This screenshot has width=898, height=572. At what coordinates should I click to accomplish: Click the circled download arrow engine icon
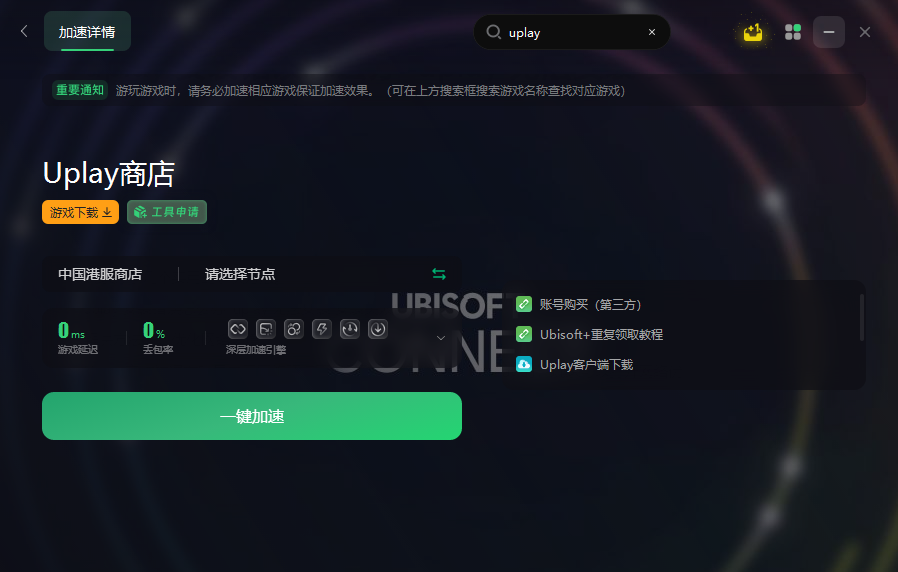tap(378, 329)
